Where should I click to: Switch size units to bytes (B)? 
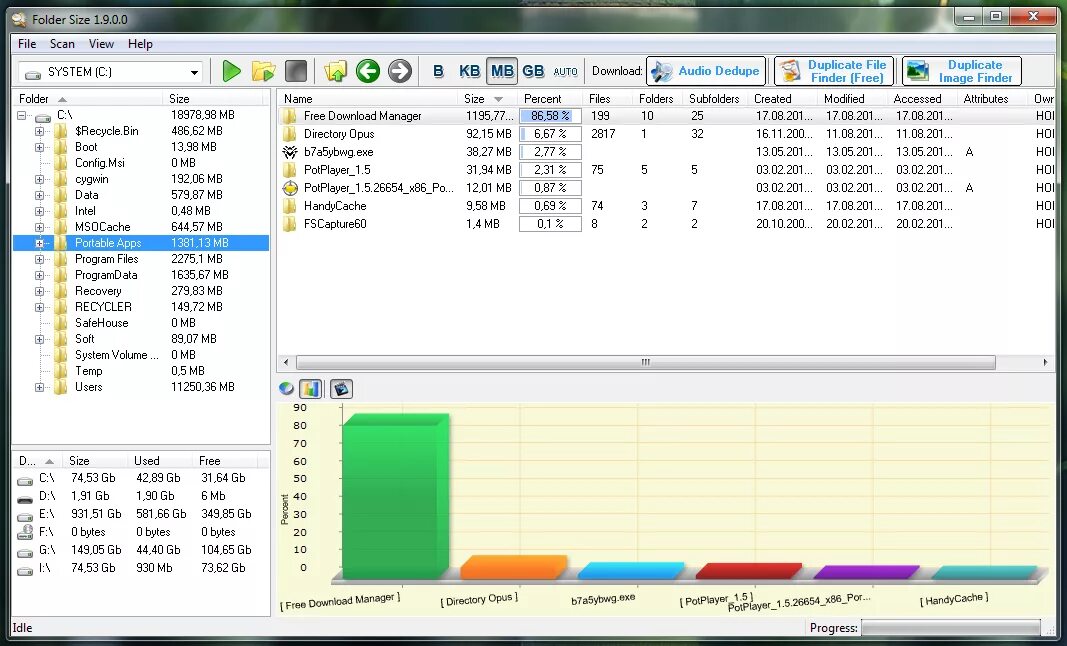(x=438, y=71)
